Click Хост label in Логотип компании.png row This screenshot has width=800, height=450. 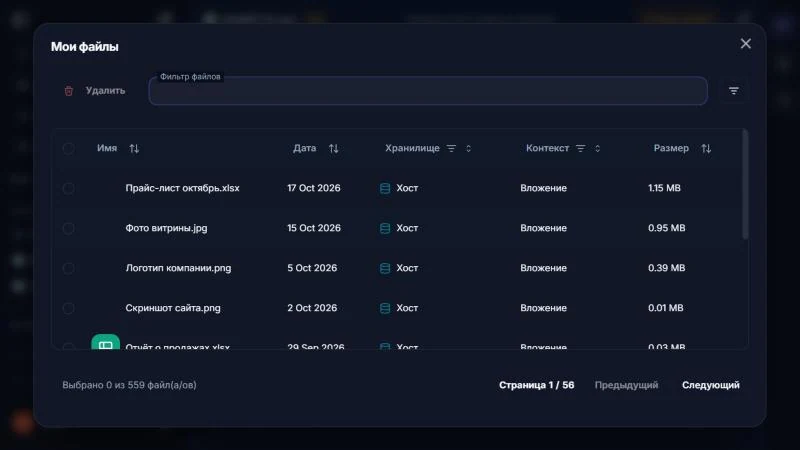pyautogui.click(x=407, y=268)
